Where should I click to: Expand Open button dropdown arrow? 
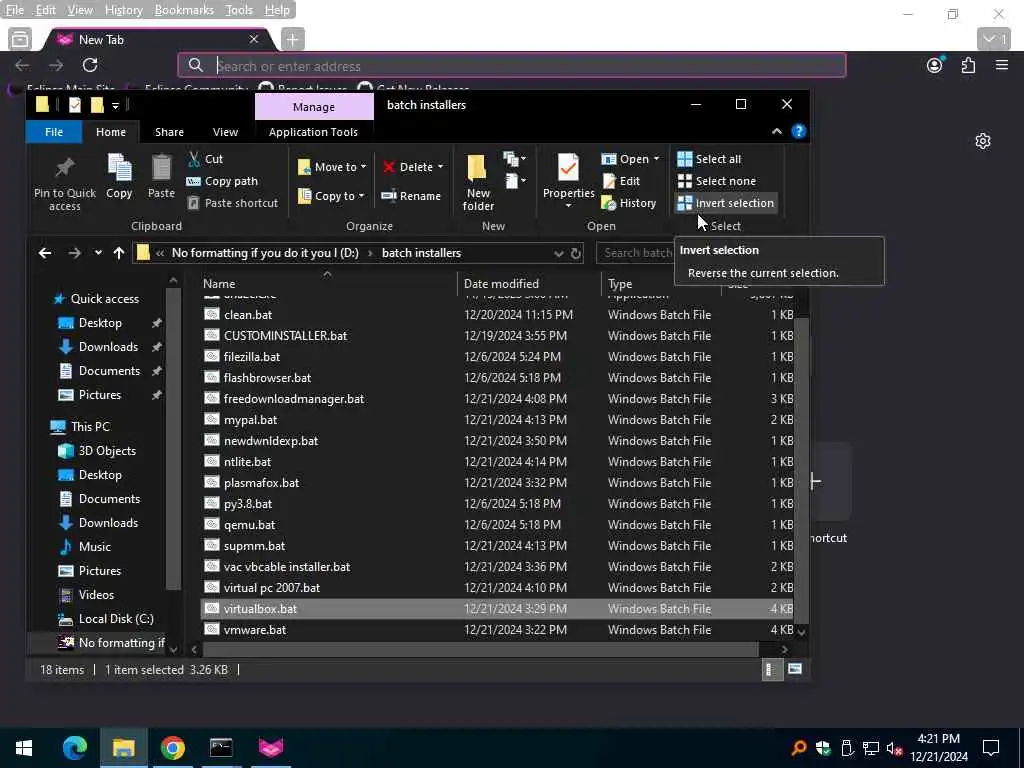(656, 159)
